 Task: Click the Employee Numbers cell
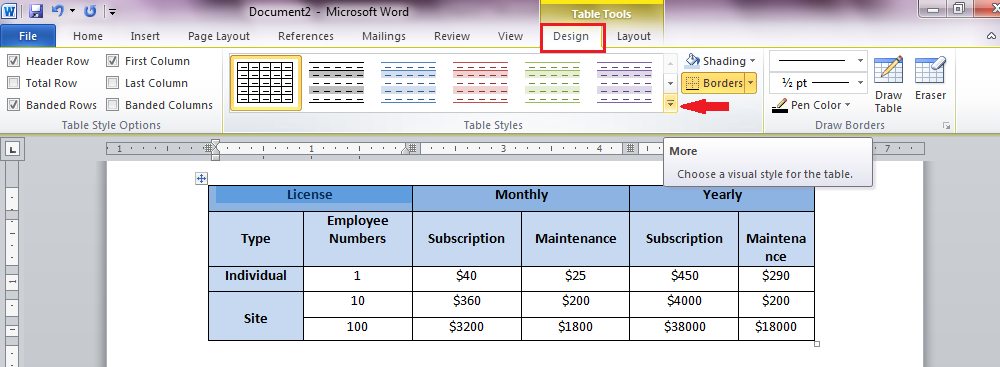pos(358,239)
